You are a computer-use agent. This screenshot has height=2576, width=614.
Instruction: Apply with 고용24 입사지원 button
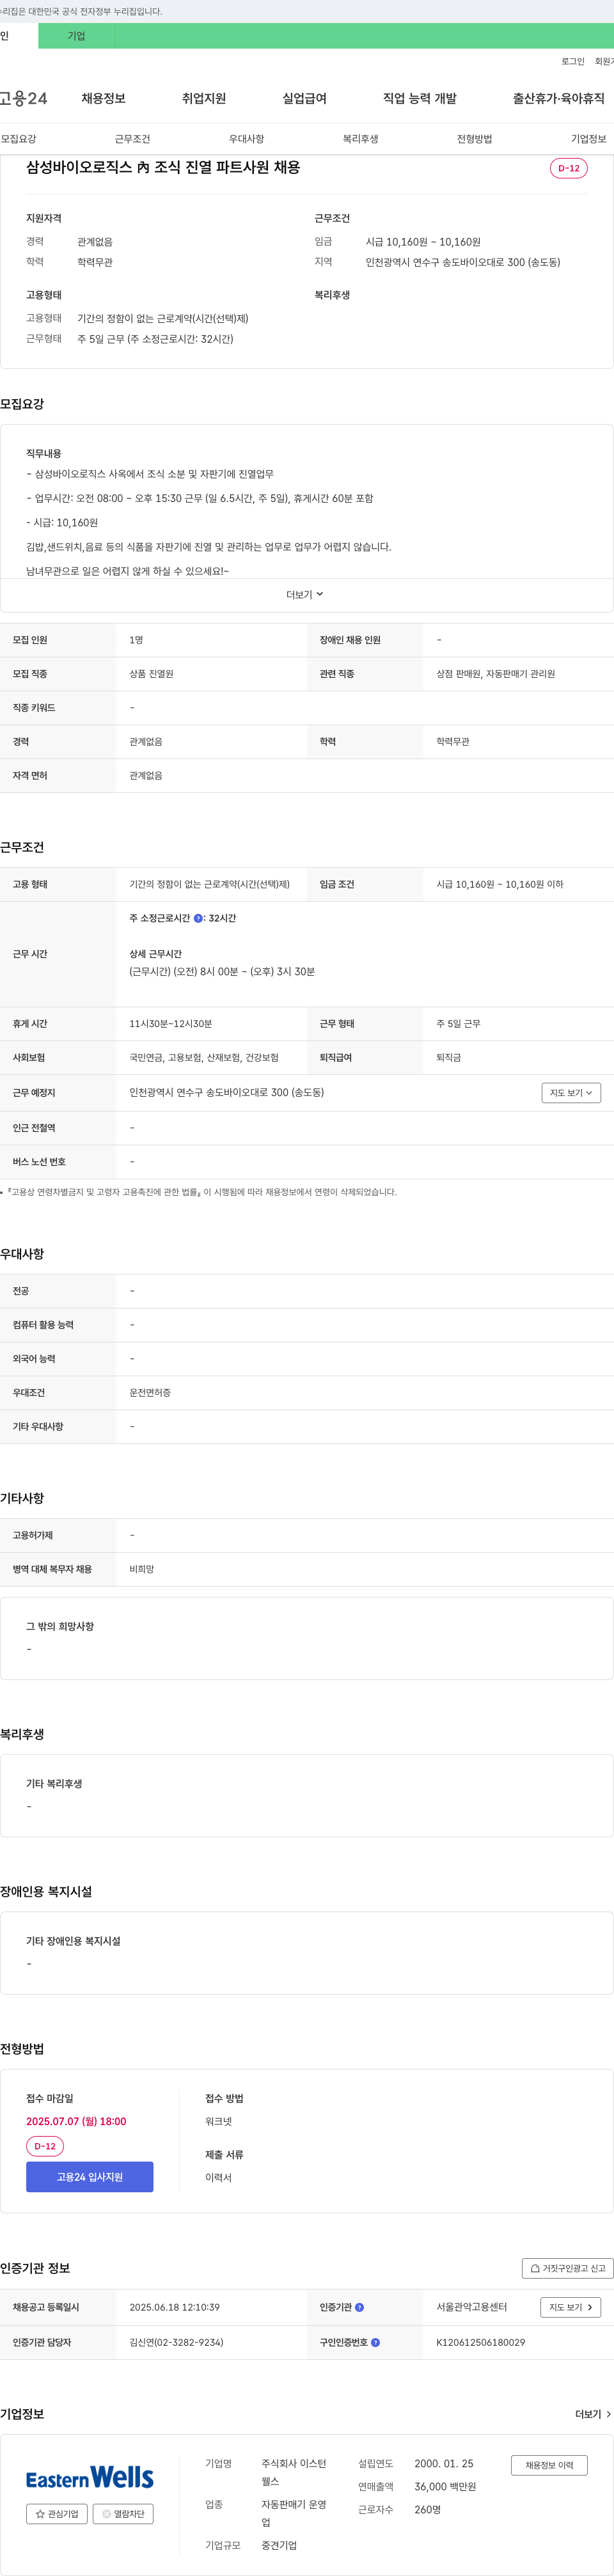tap(90, 2177)
